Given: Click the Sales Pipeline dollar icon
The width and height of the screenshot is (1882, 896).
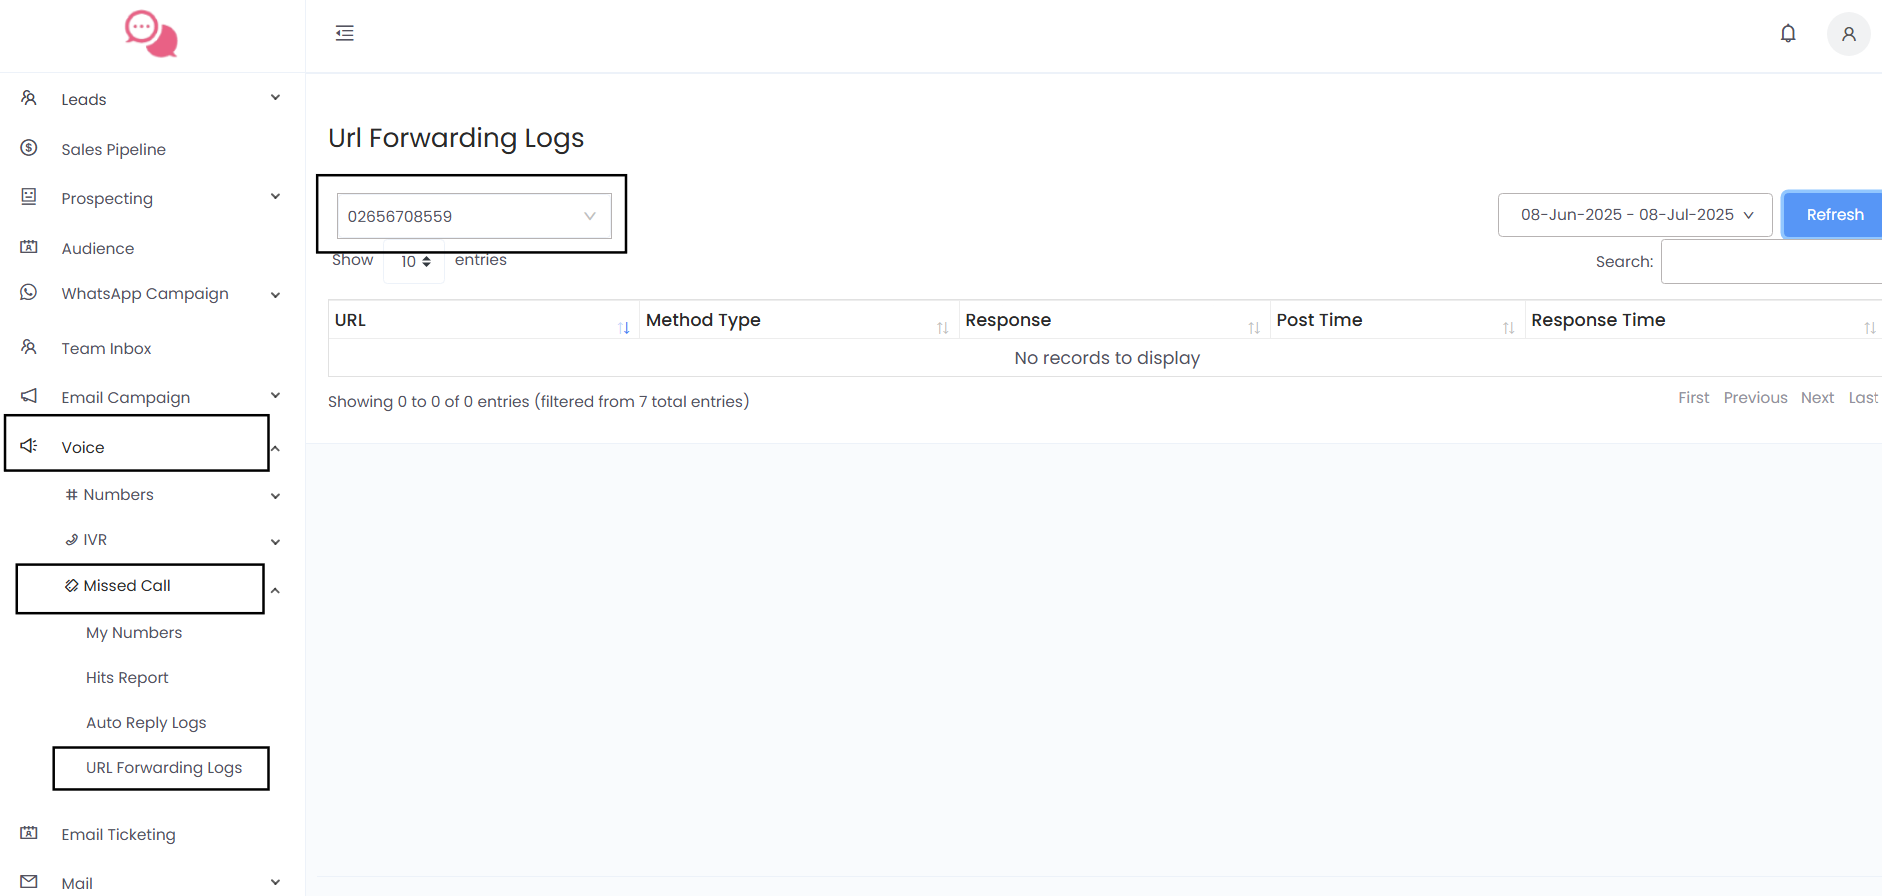Looking at the screenshot, I should [x=29, y=148].
